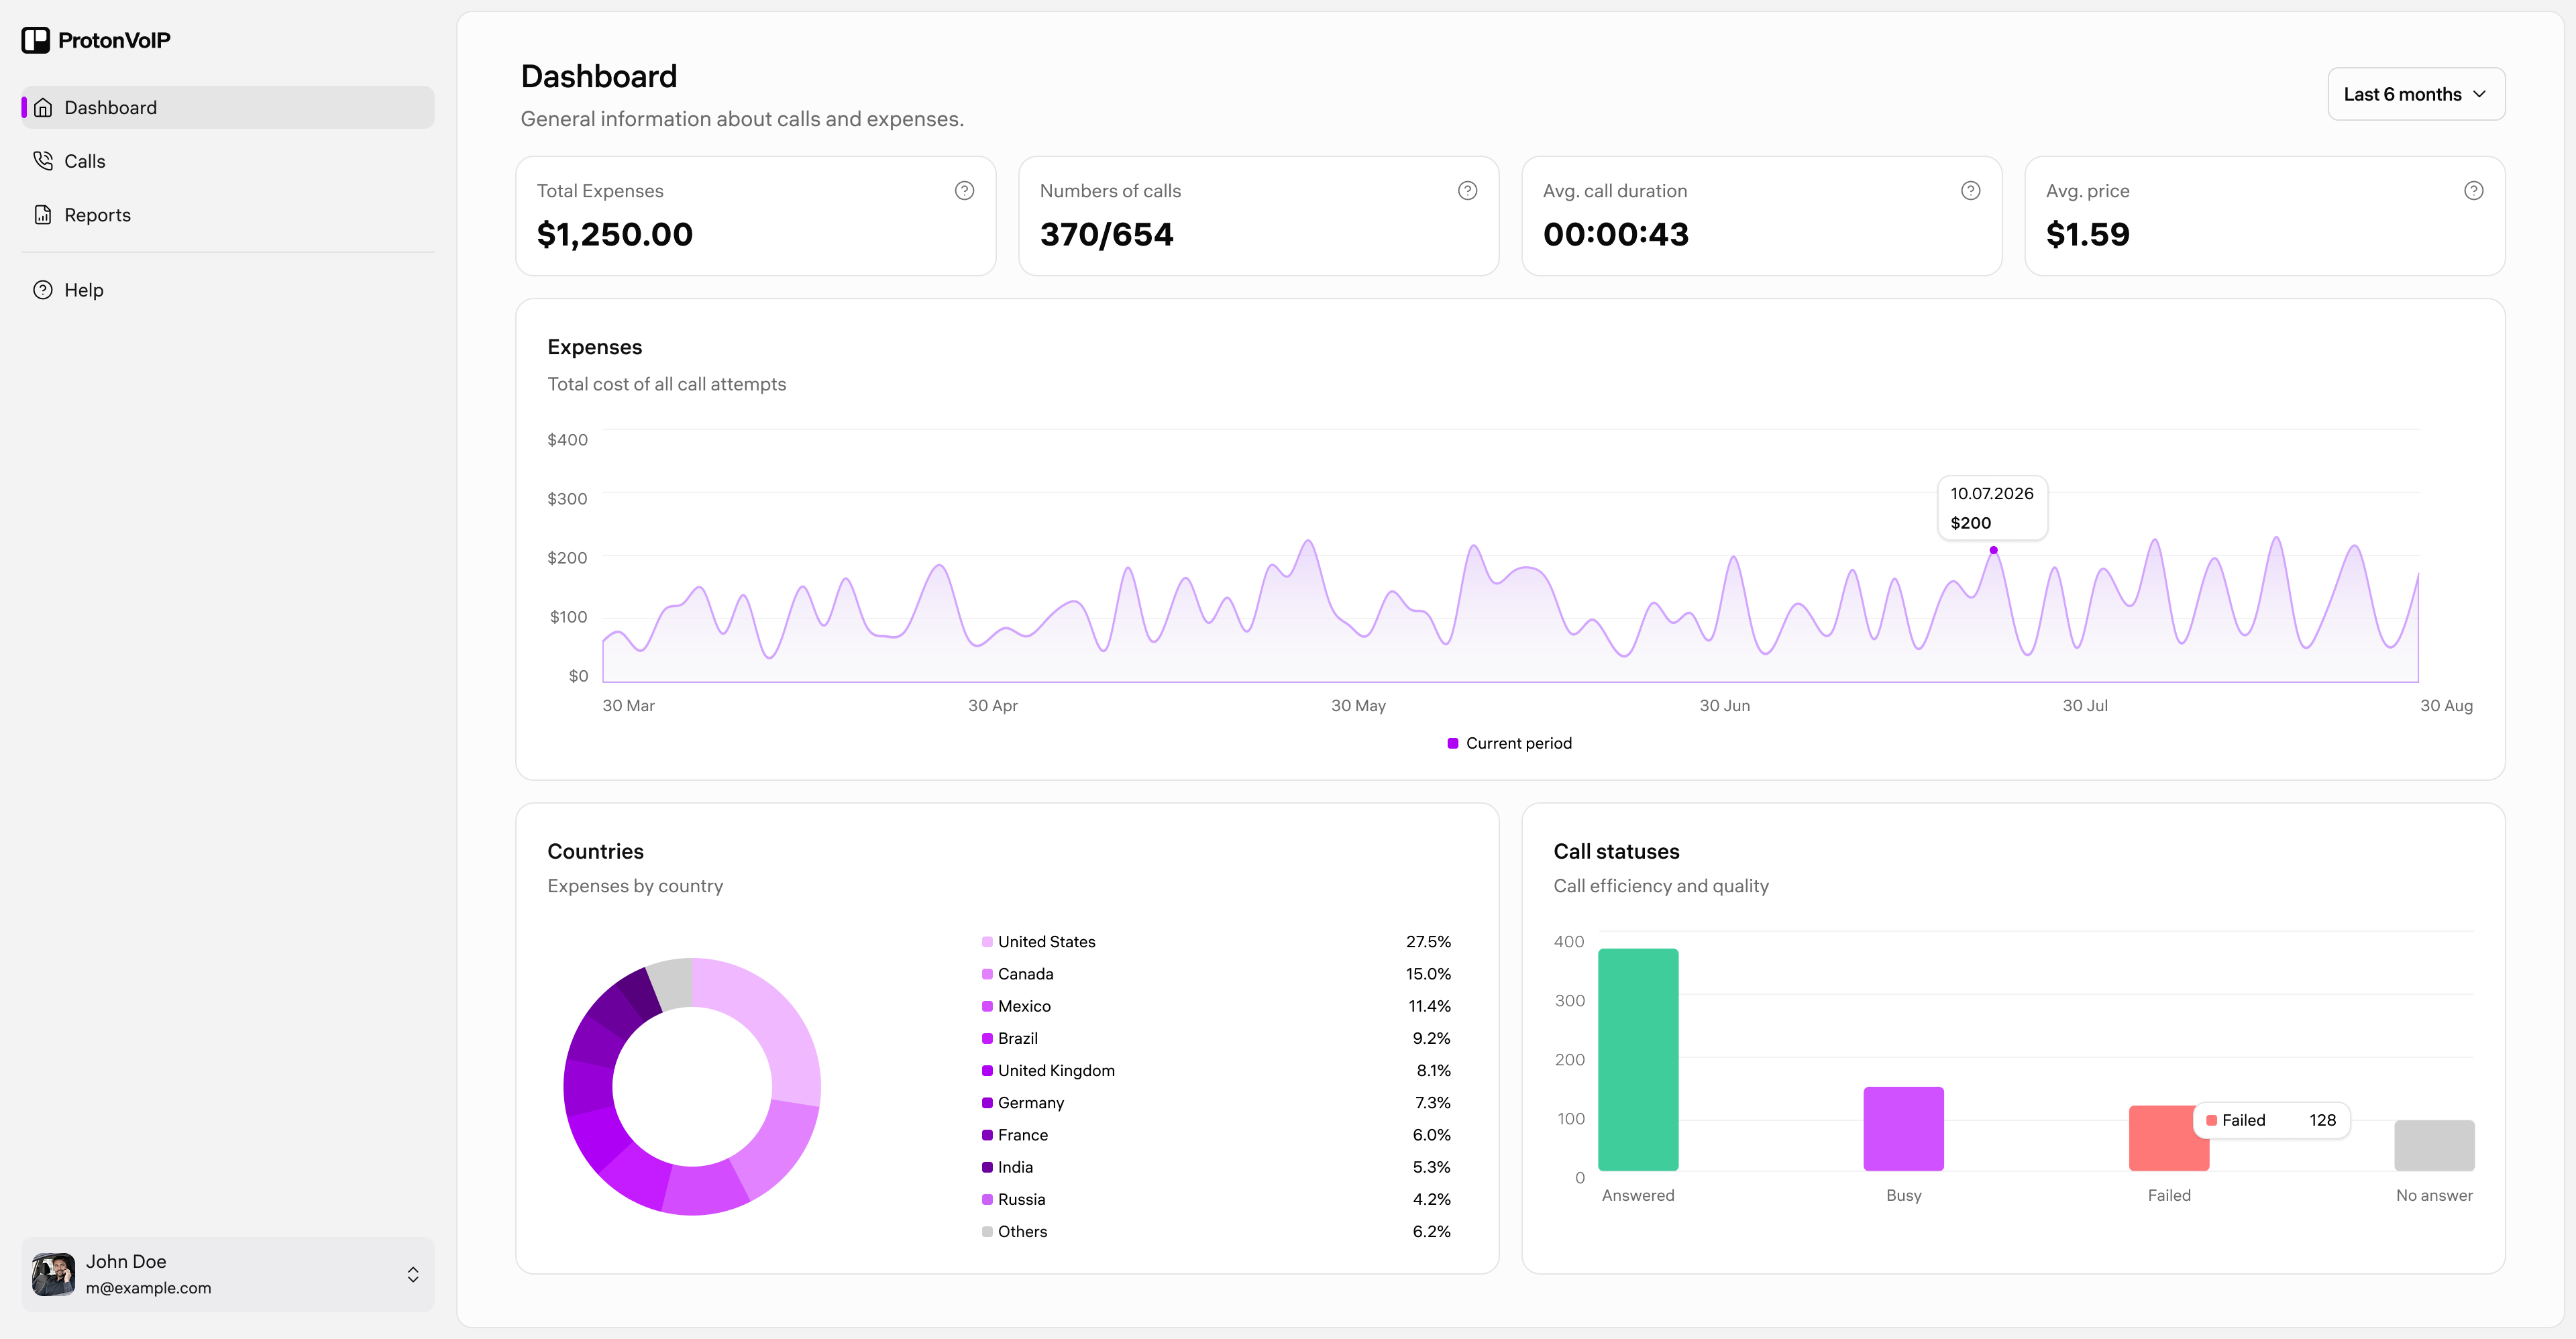Viewport: 2576px width, 1339px height.
Task: Click the Avg. price help icon
Action: (2473, 191)
